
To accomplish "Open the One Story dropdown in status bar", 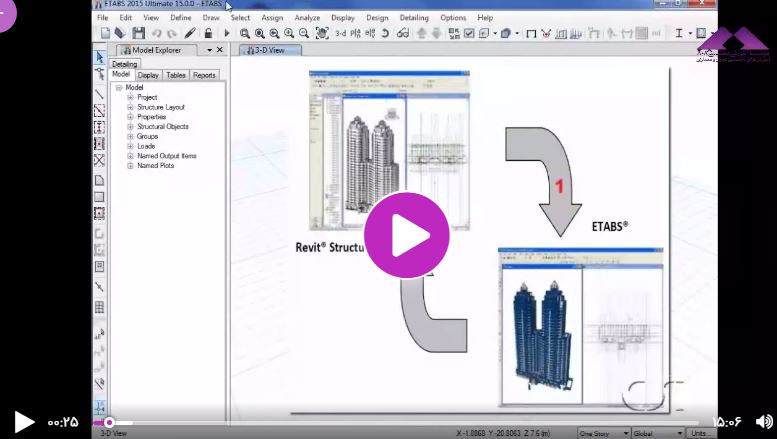I will click(603, 433).
